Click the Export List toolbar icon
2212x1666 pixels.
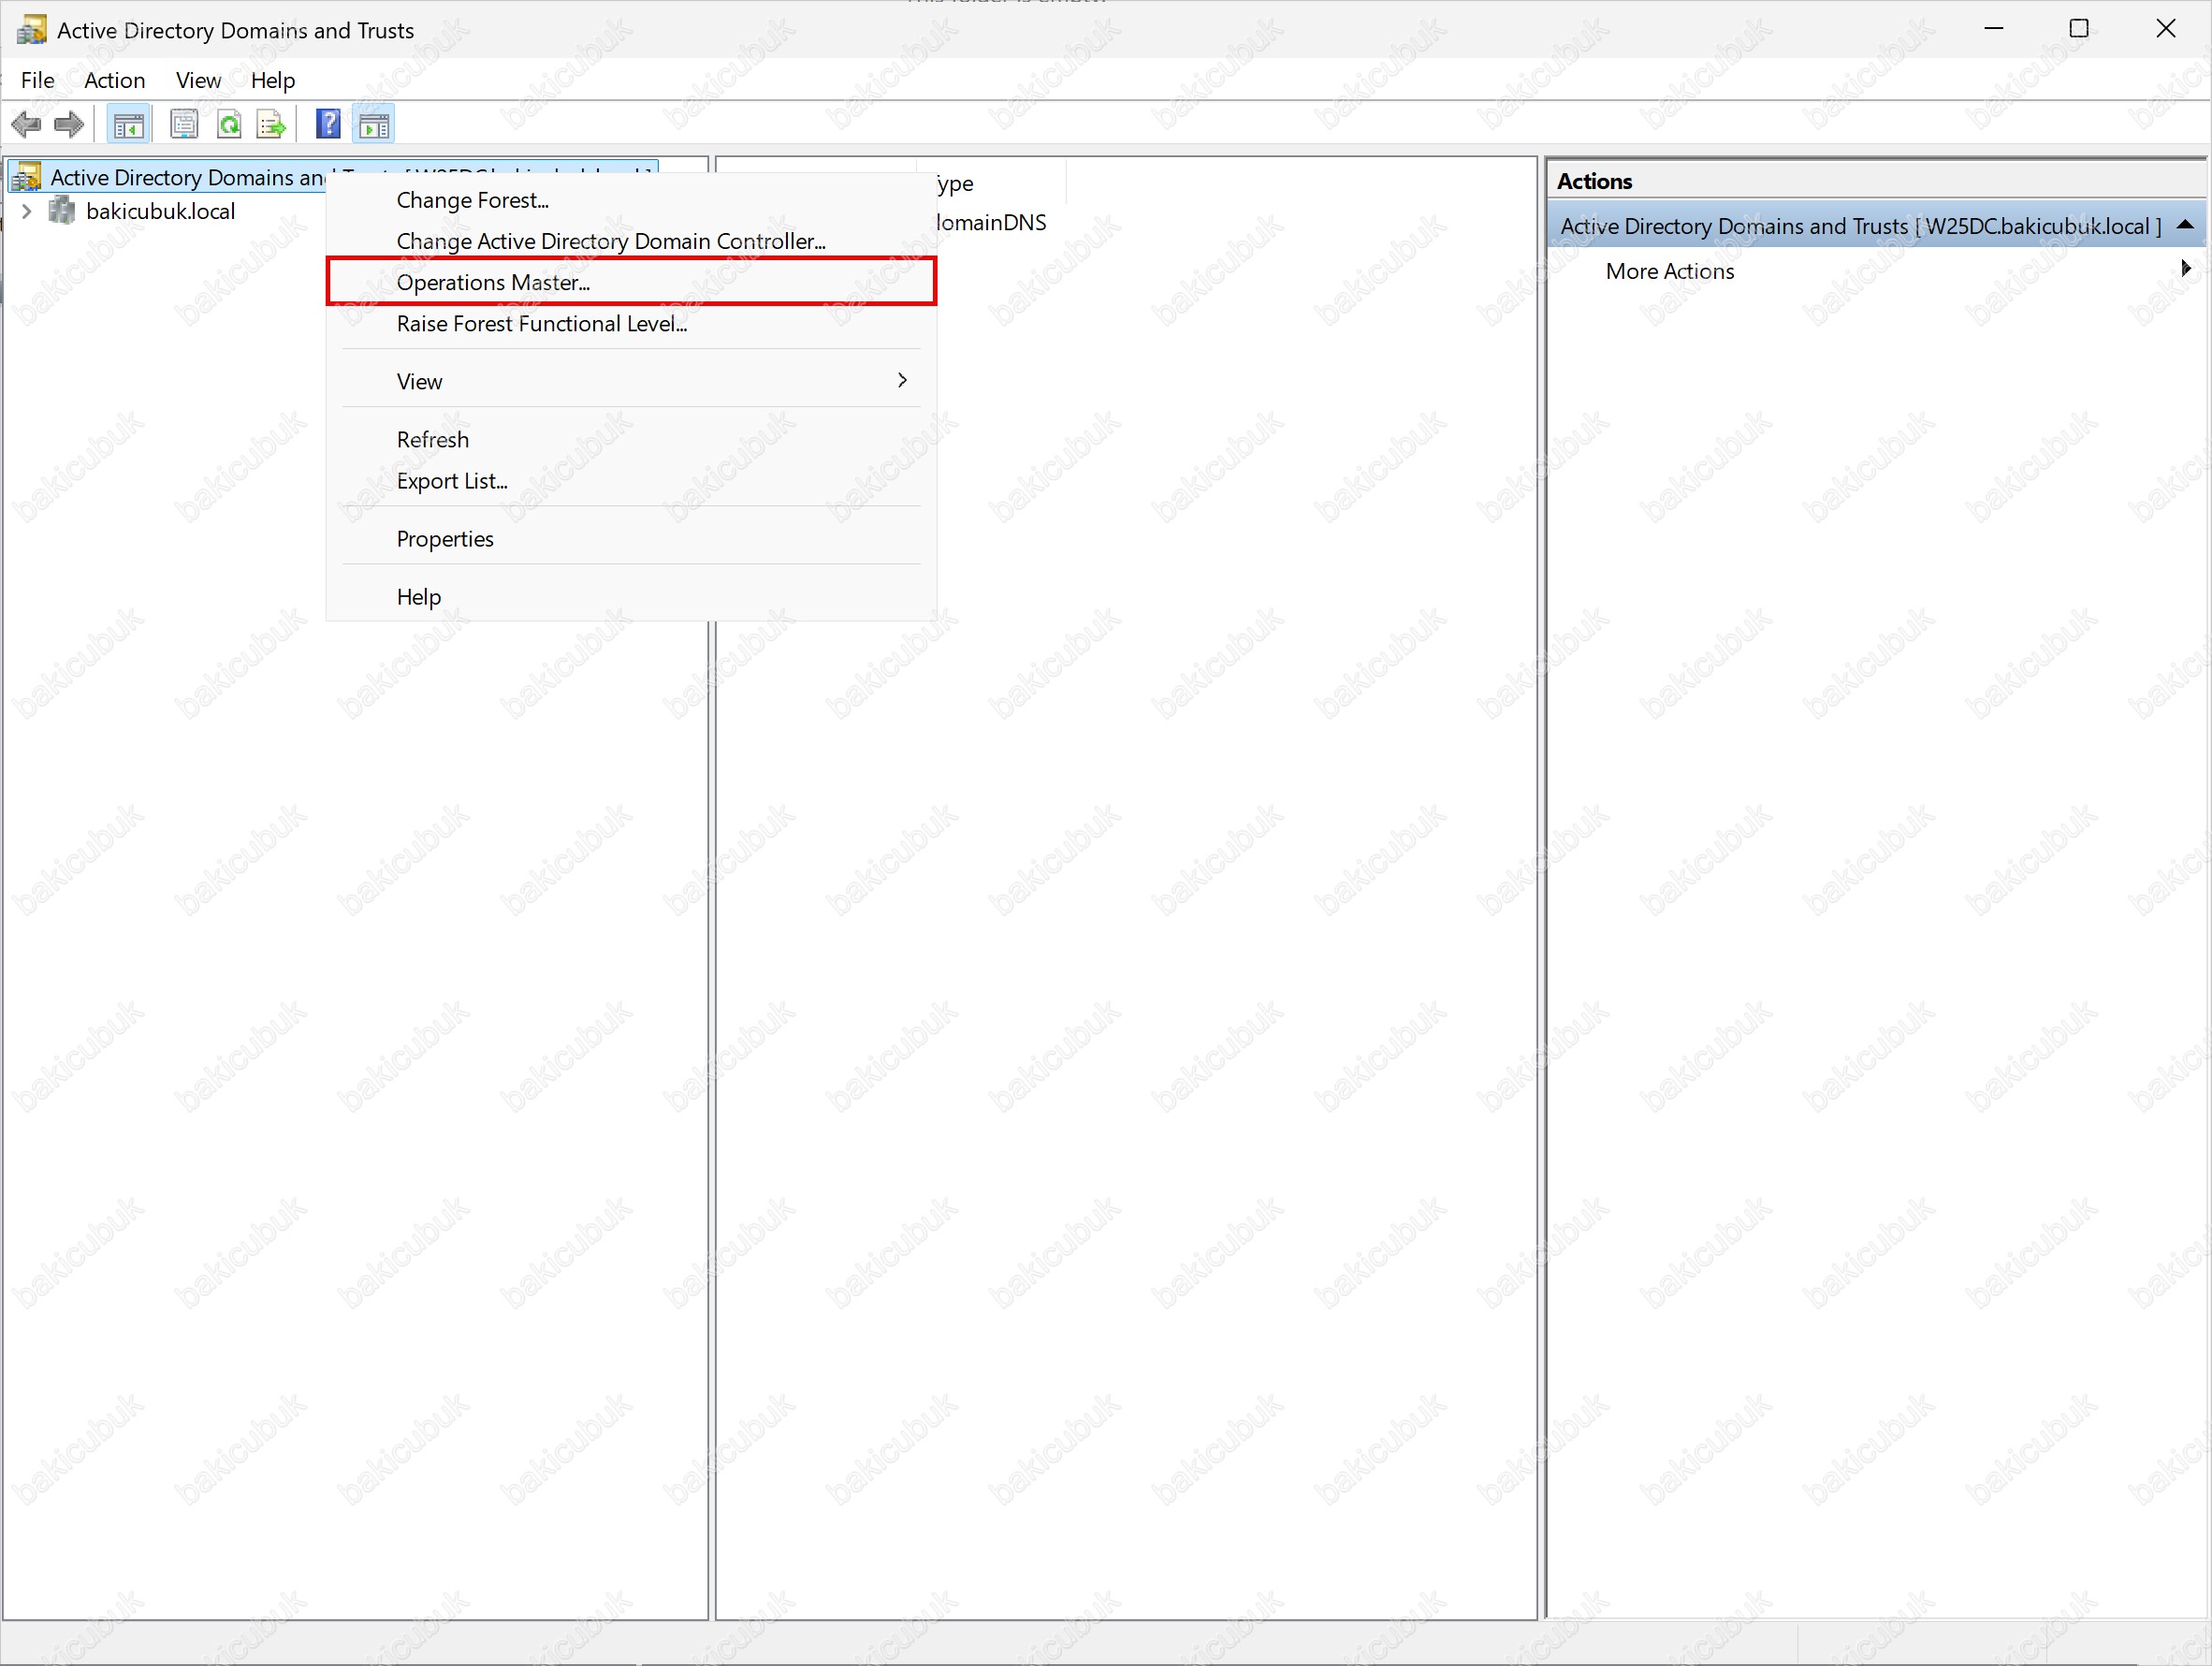[272, 125]
